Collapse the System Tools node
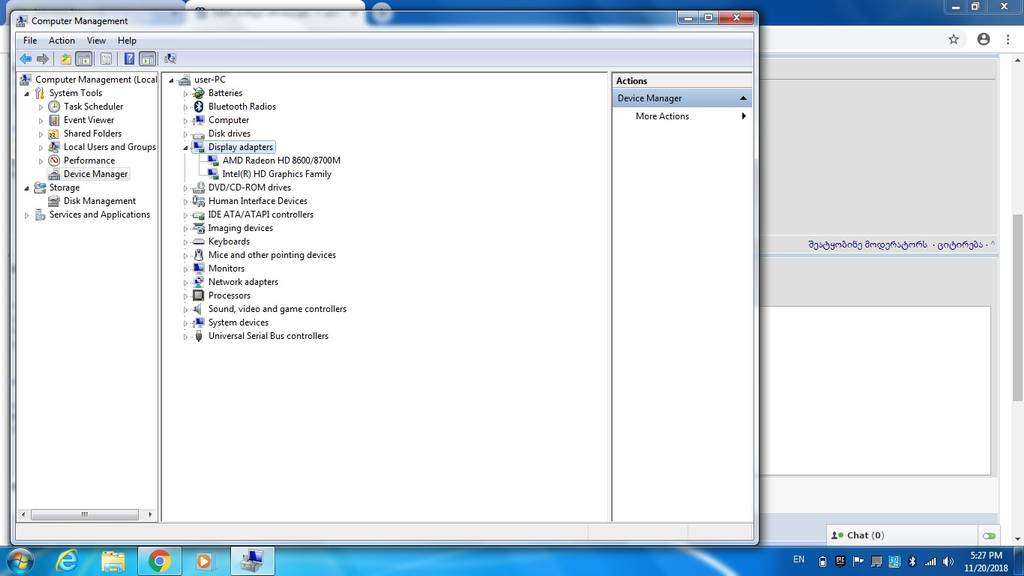The image size is (1024, 576). coord(27,93)
